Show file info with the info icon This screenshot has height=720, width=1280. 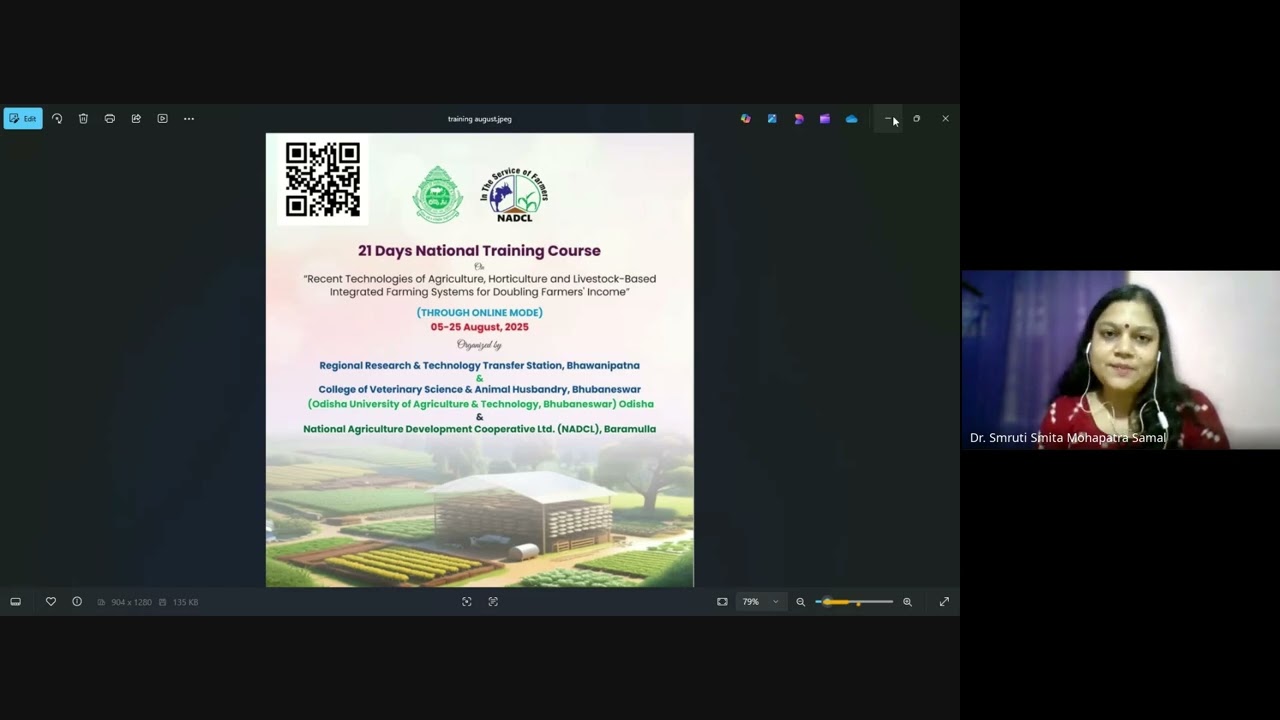(77, 602)
